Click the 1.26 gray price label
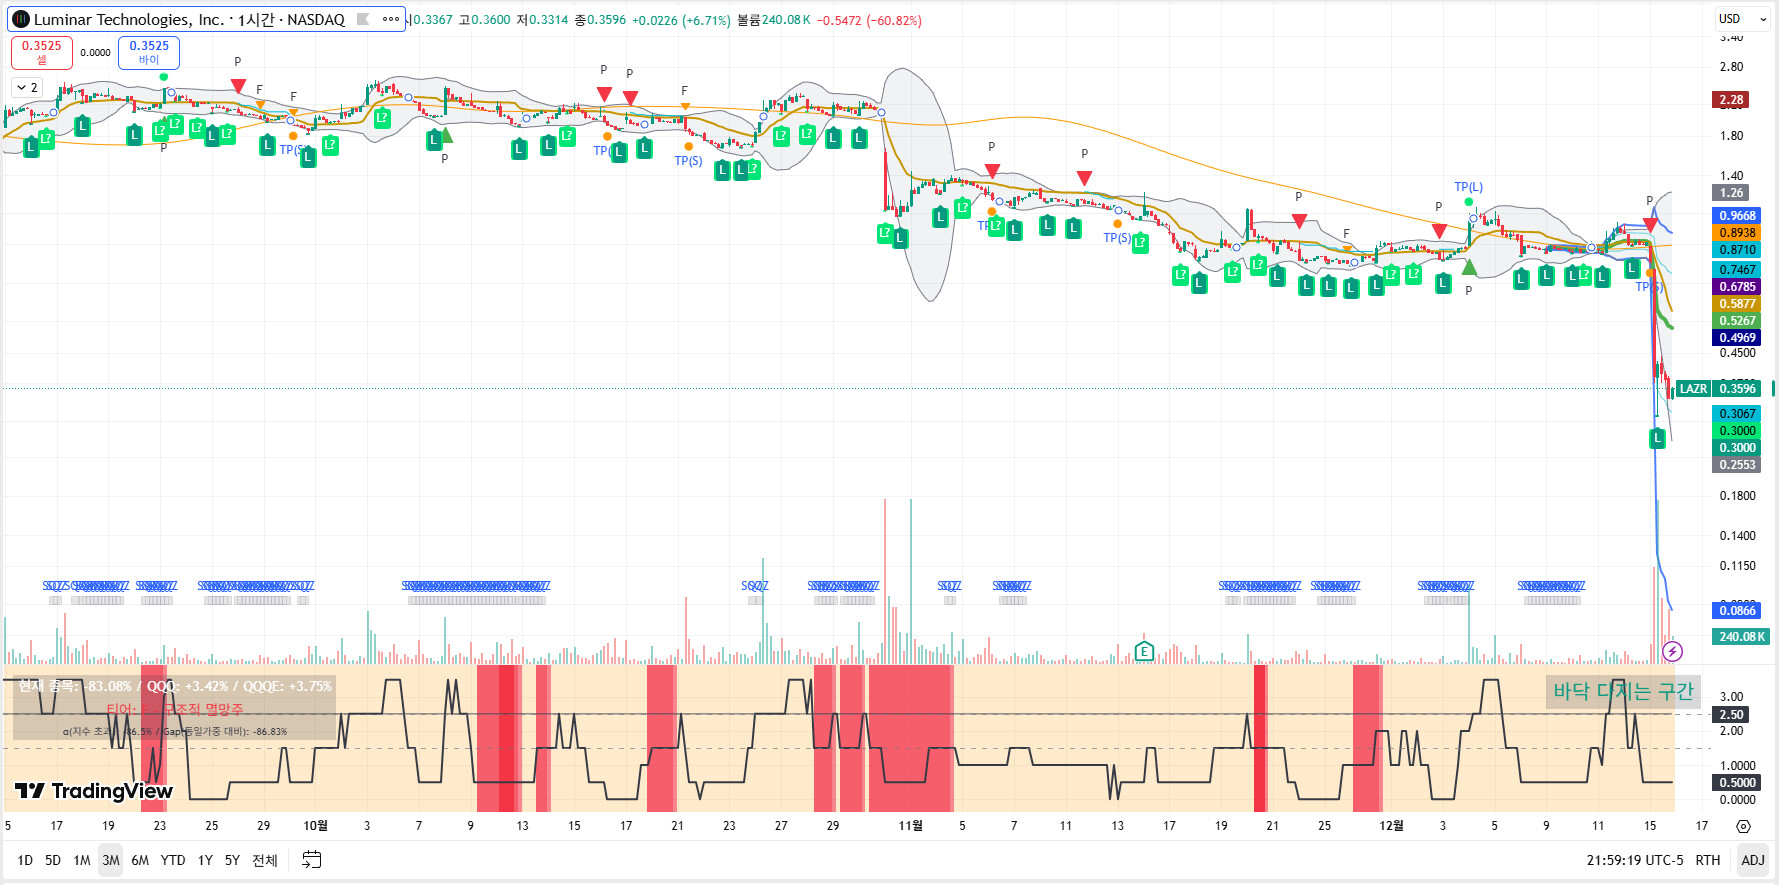Image resolution: width=1779 pixels, height=885 pixels. coord(1731,193)
